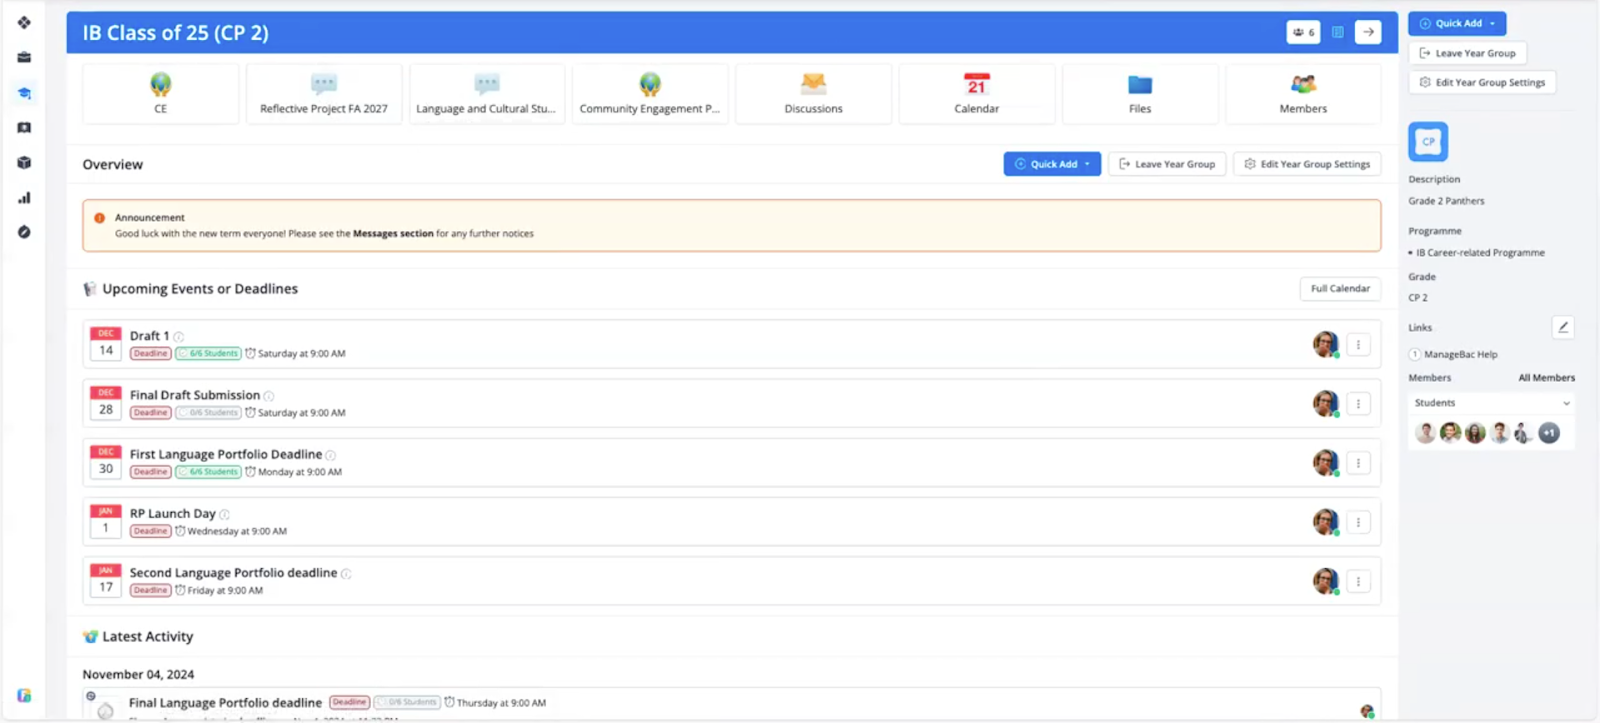Image resolution: width=1600 pixels, height=723 pixels.
Task: Click the Full Calendar button
Action: pos(1340,289)
